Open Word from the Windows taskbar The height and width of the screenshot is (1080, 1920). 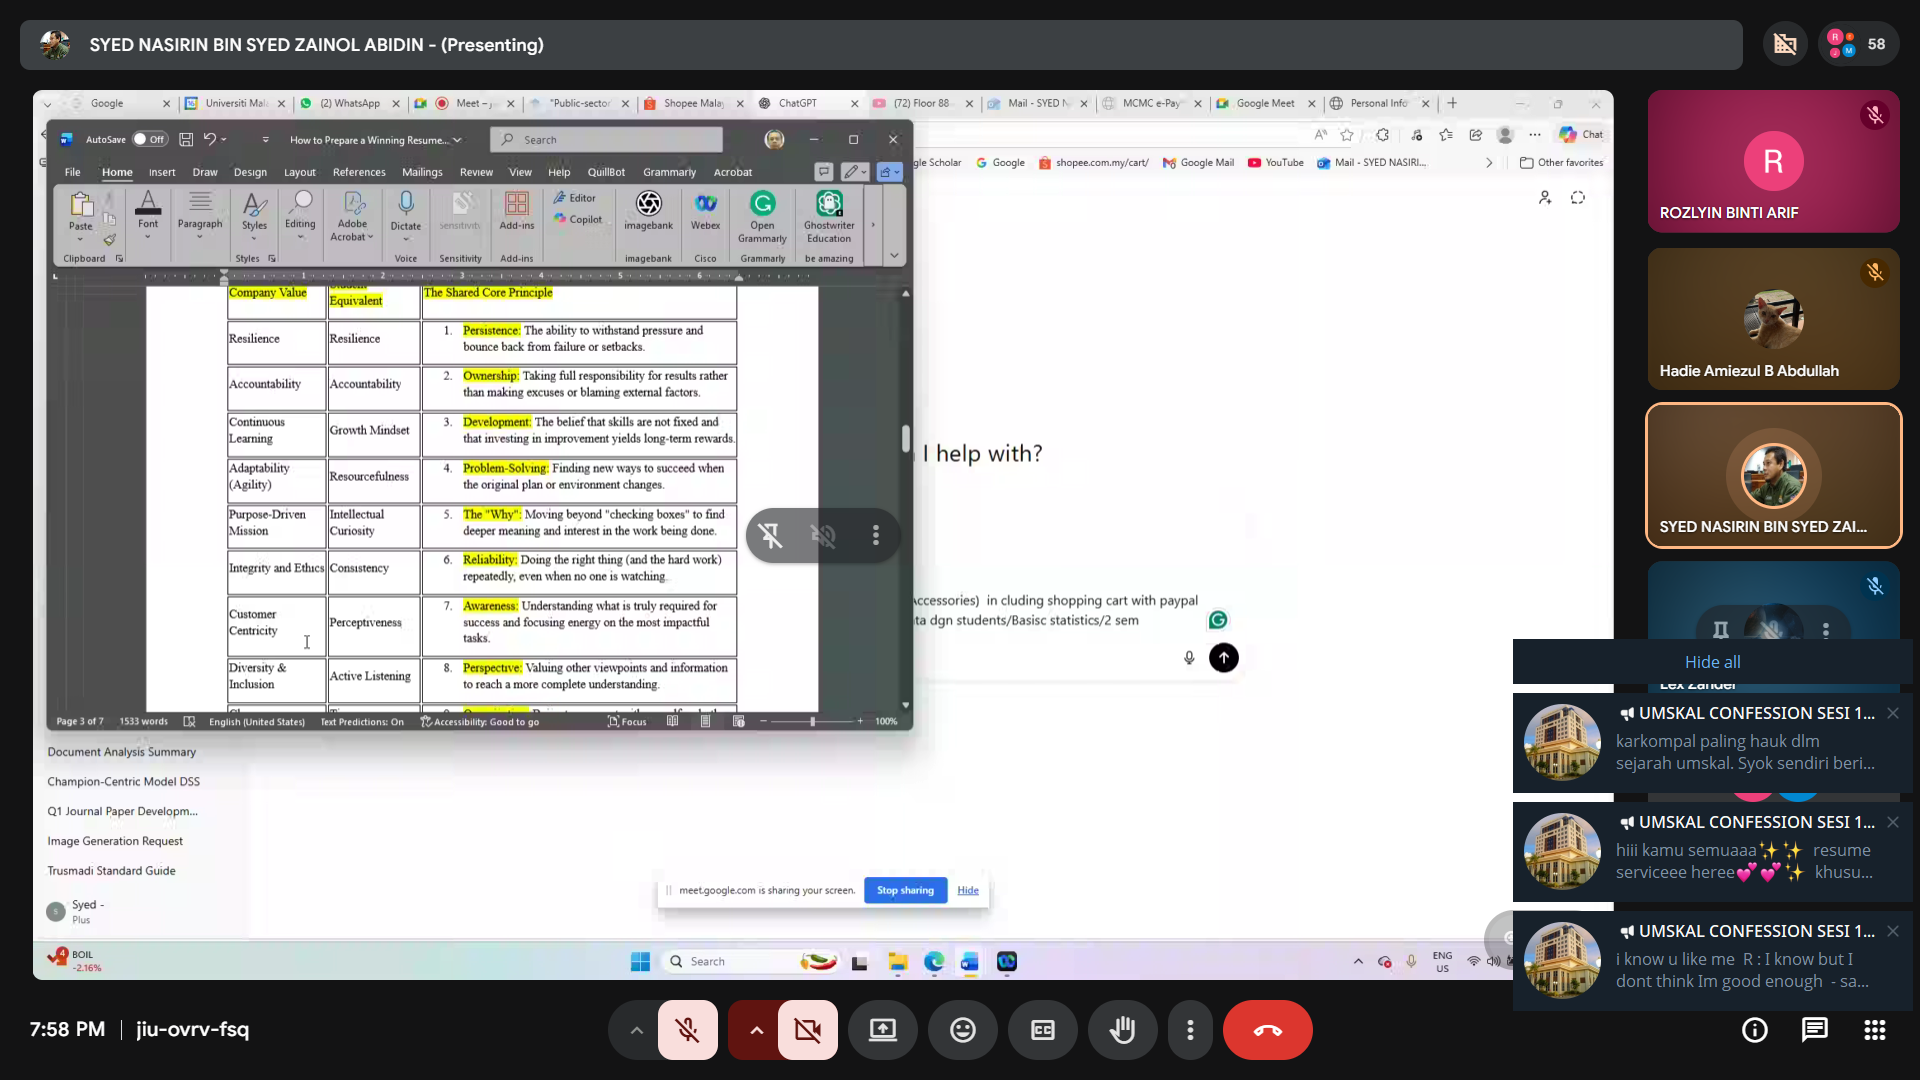(970, 962)
